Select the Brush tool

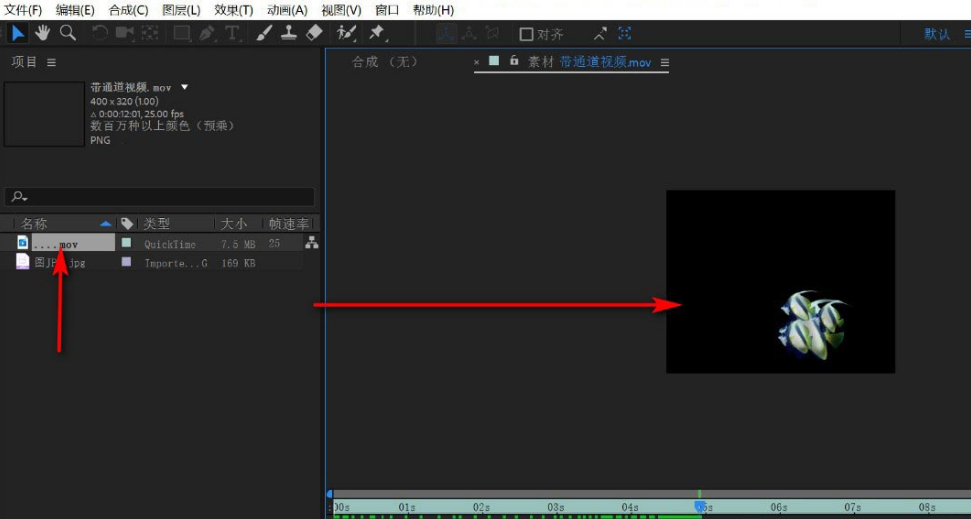pos(264,33)
